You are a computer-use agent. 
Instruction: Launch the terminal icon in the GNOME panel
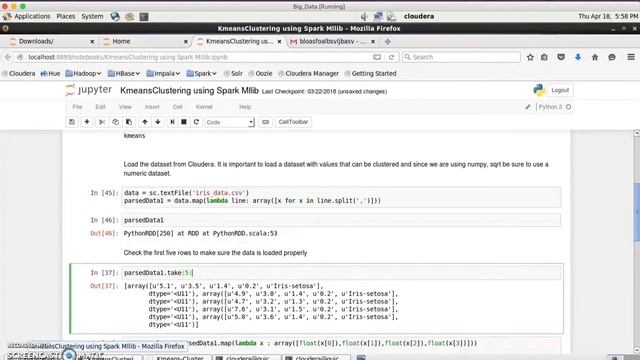[x=144, y=17]
